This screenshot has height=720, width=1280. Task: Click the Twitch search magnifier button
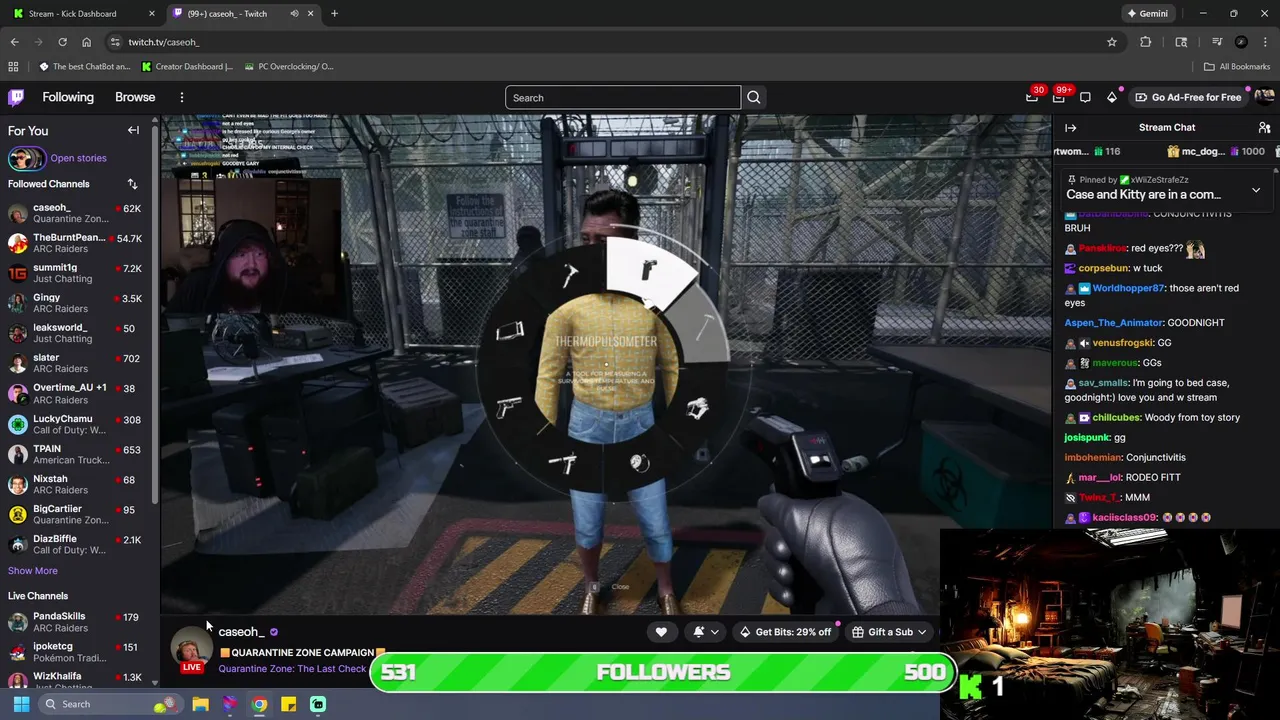coord(754,97)
